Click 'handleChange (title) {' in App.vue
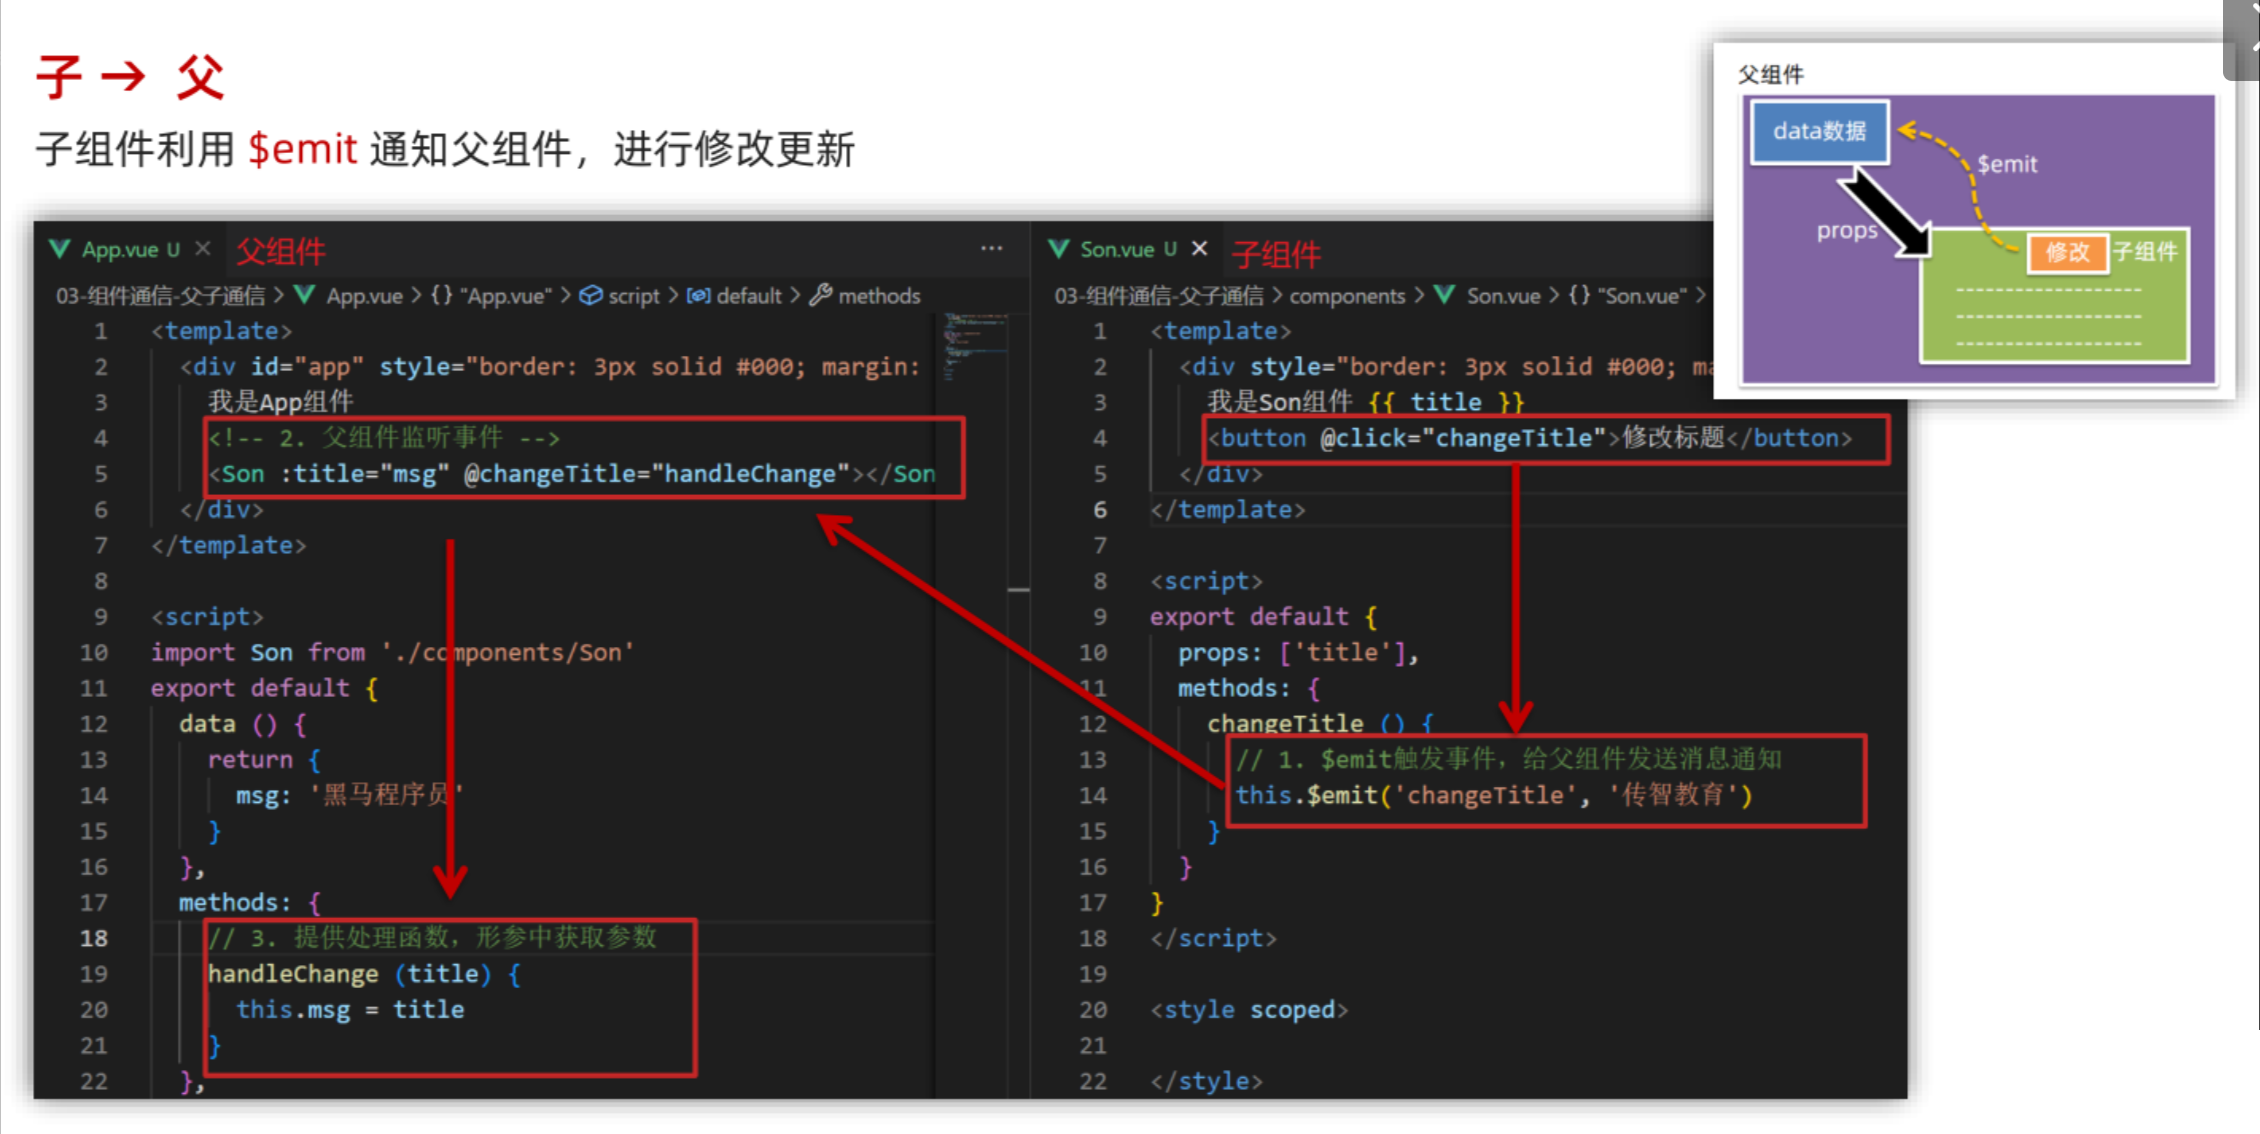Viewport: 2260px width, 1134px height. 364,974
